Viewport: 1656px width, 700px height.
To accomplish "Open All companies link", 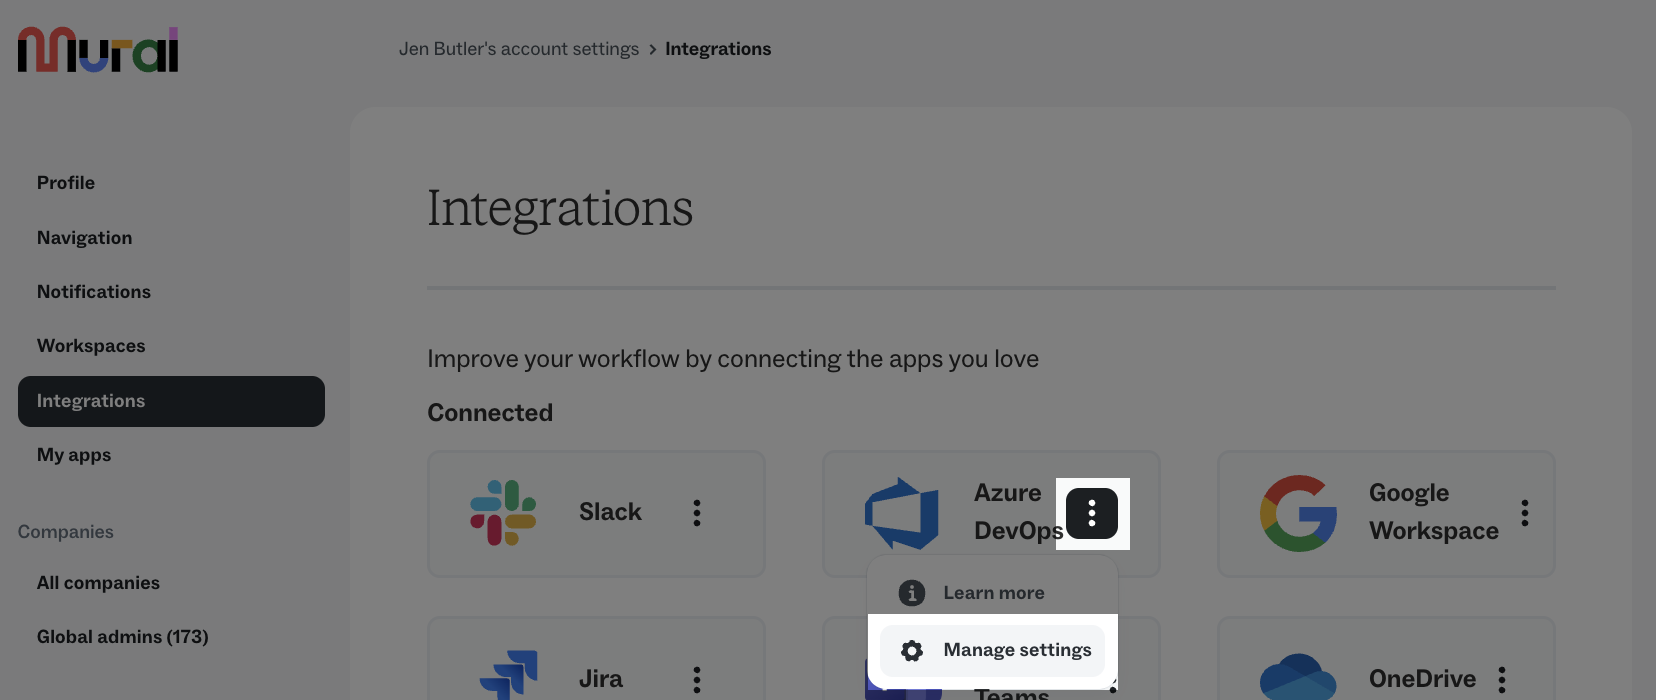I will pyautogui.click(x=98, y=583).
